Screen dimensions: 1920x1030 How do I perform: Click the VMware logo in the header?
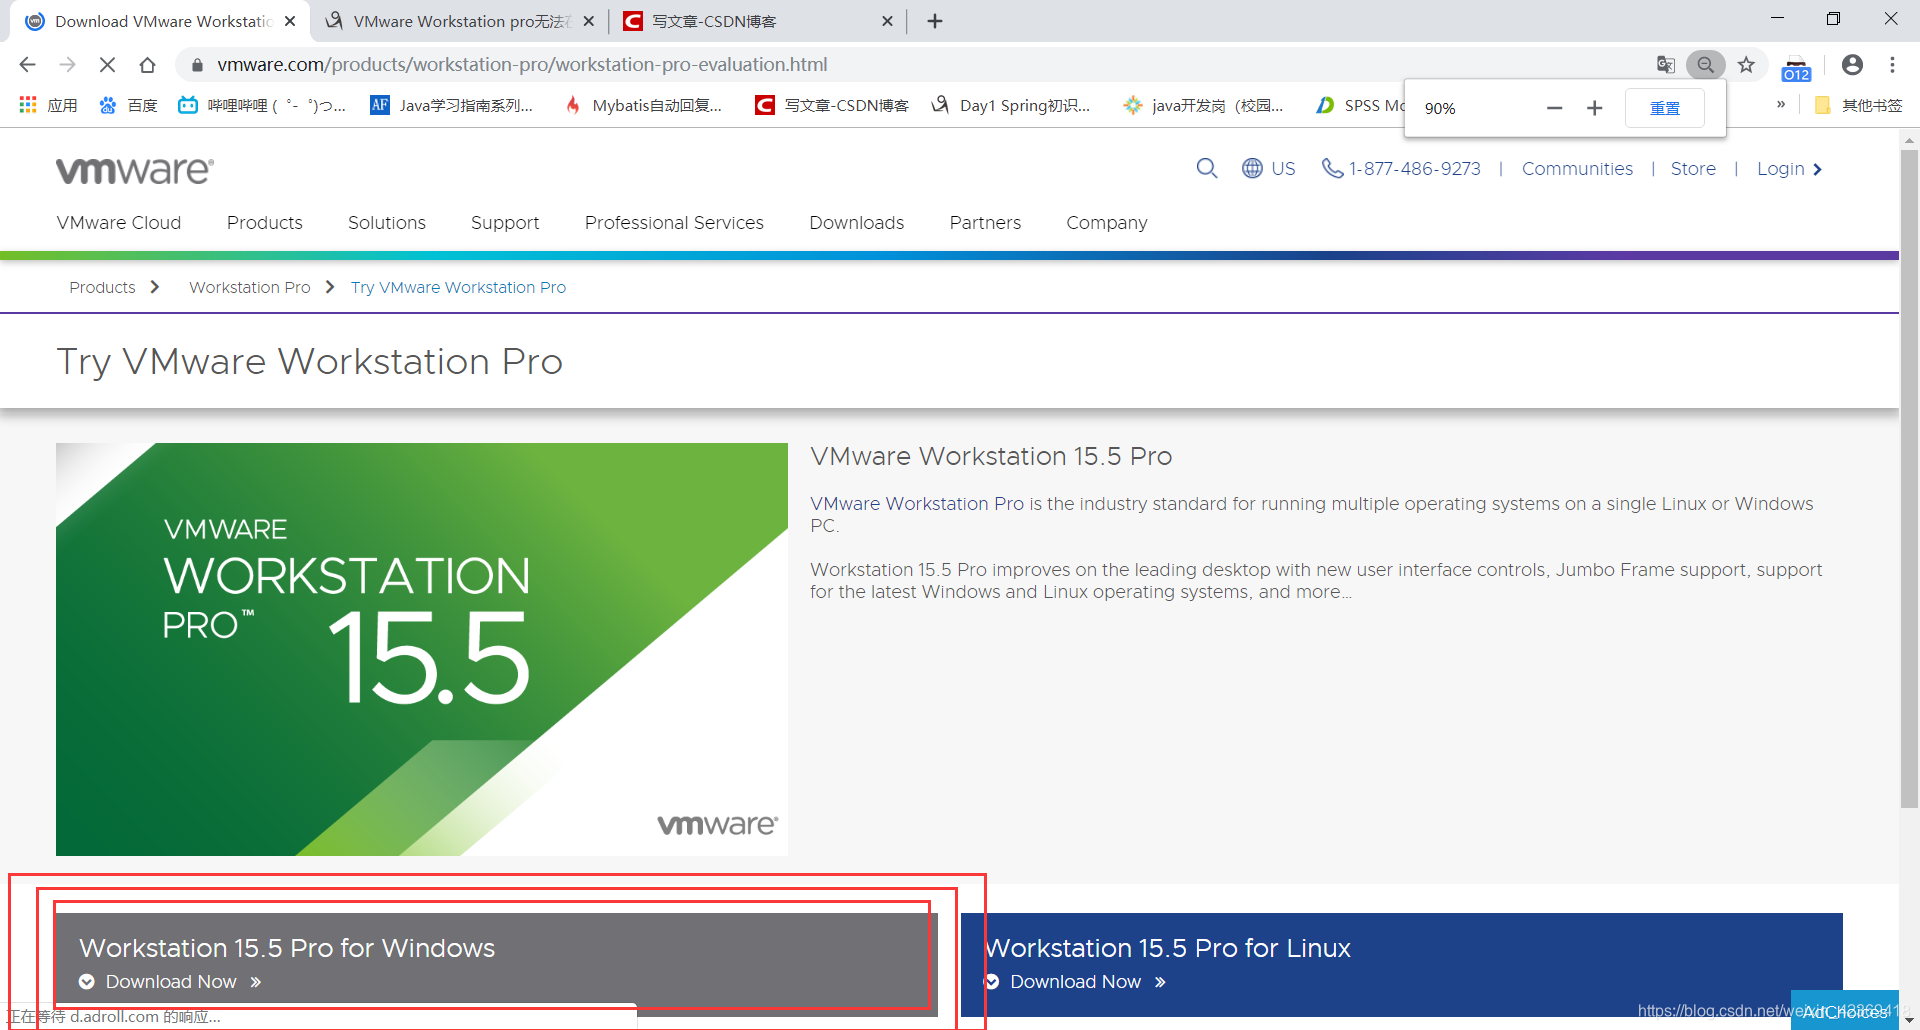[135, 170]
